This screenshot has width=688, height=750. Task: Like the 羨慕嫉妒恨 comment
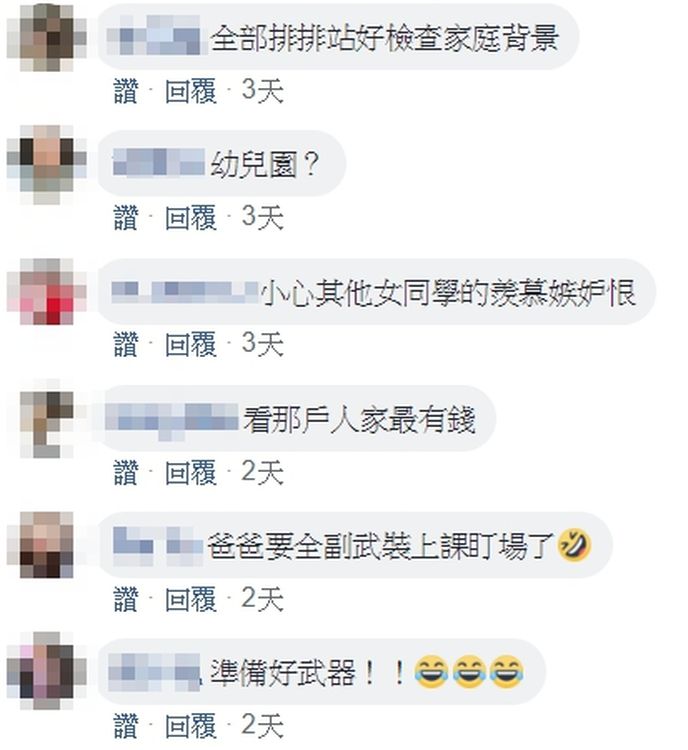[x=126, y=344]
